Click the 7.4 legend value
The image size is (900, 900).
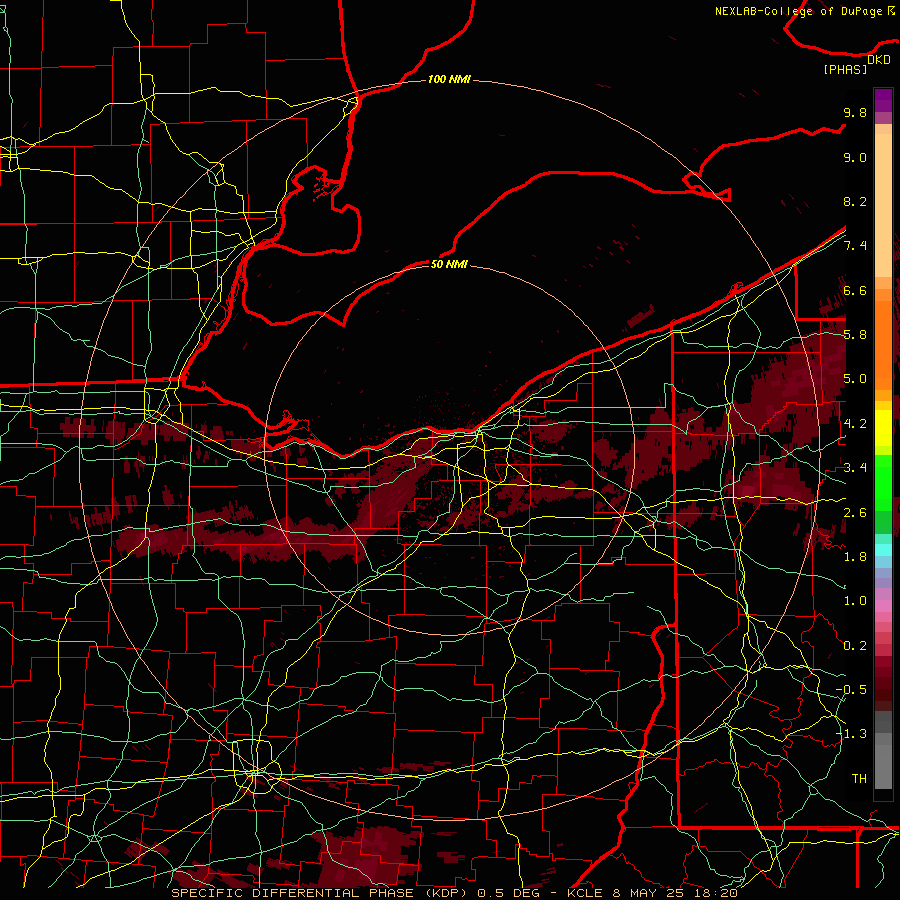pos(855,246)
